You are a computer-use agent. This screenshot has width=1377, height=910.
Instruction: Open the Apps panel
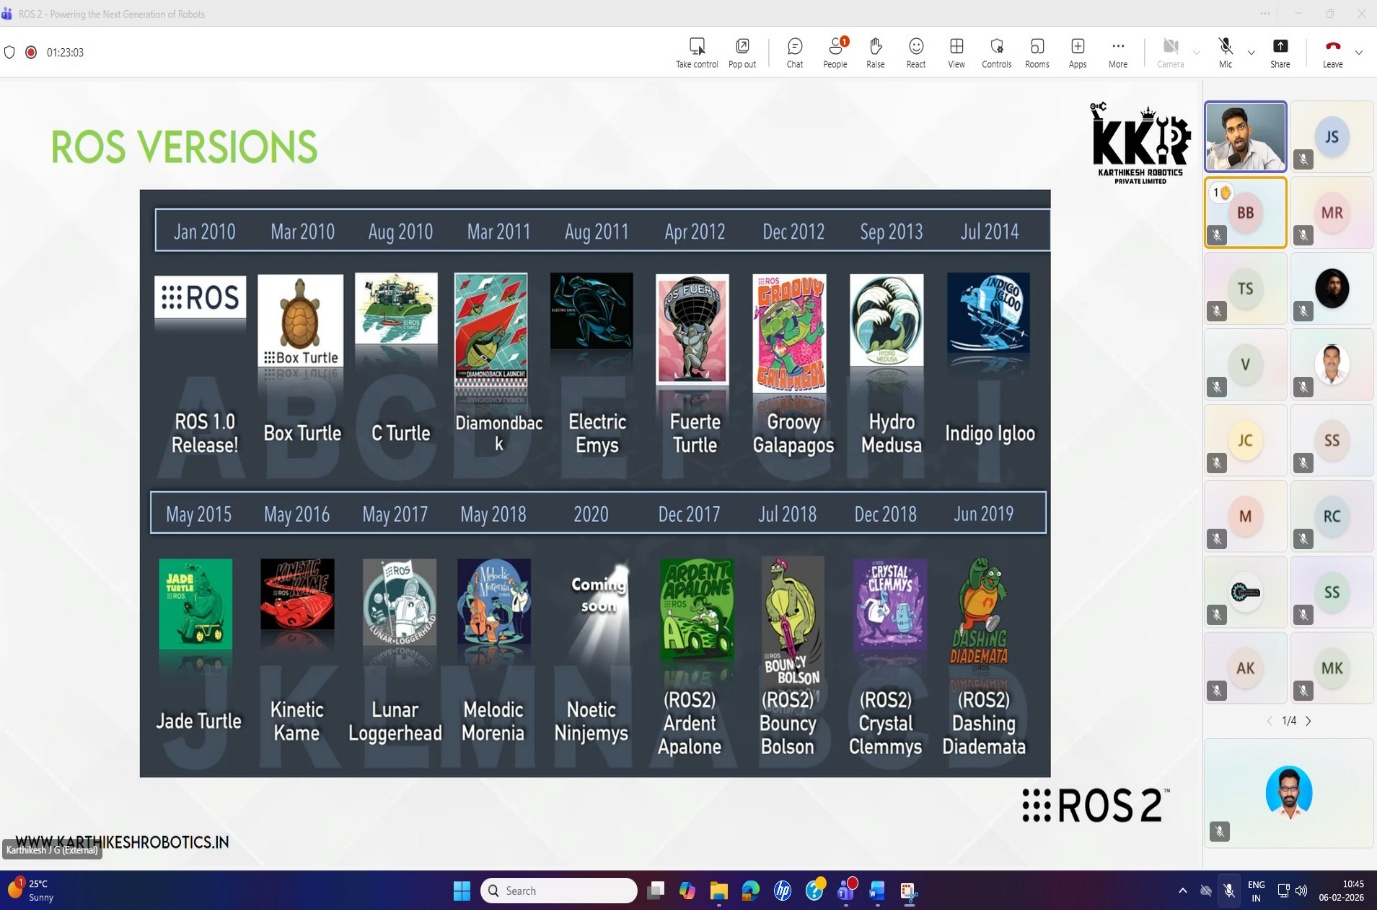[x=1077, y=52]
